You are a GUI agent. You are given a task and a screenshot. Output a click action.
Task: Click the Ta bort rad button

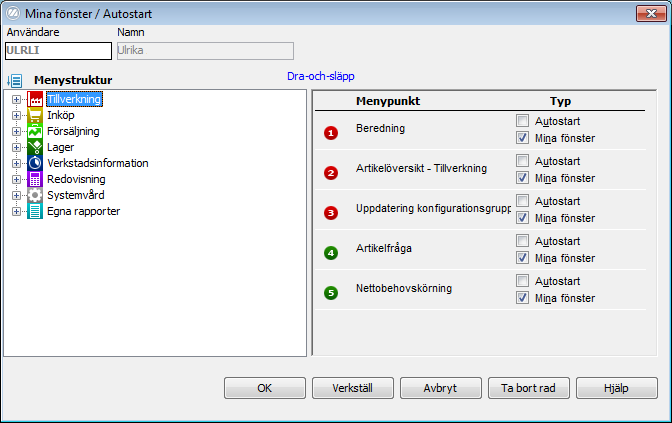[528, 387]
